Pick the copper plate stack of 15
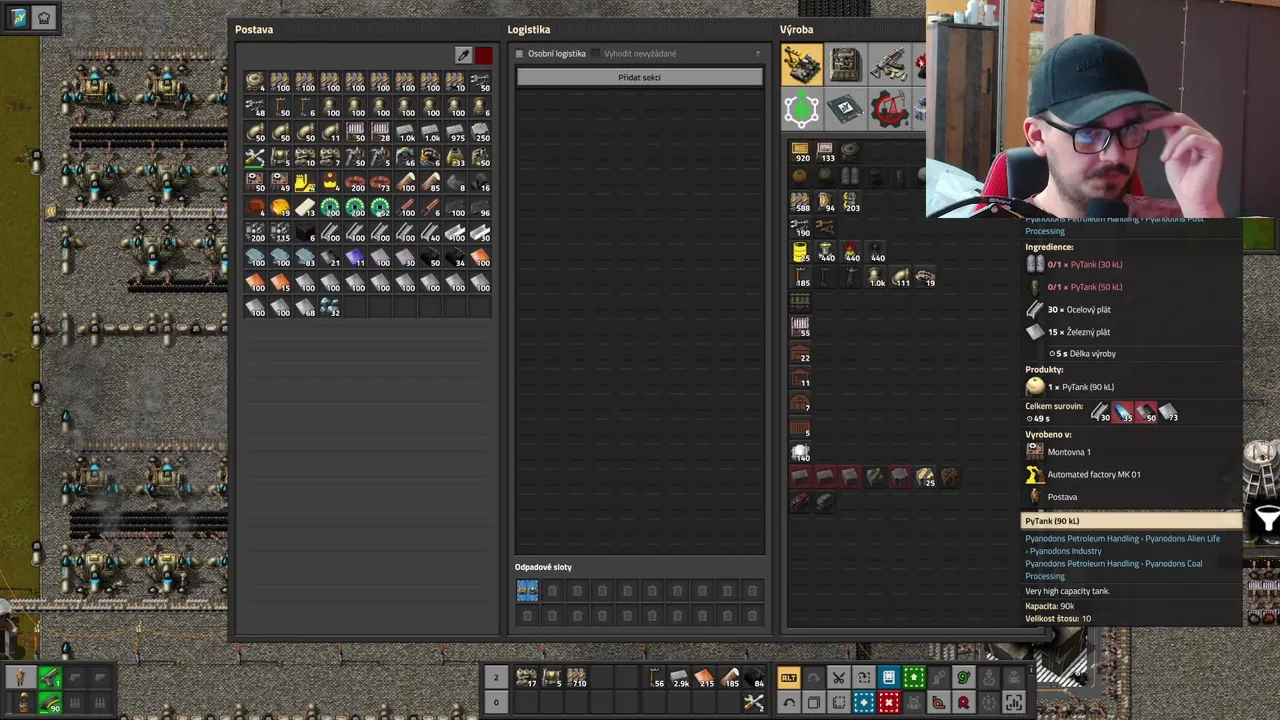Image resolution: width=1280 pixels, height=720 pixels. tap(280, 282)
